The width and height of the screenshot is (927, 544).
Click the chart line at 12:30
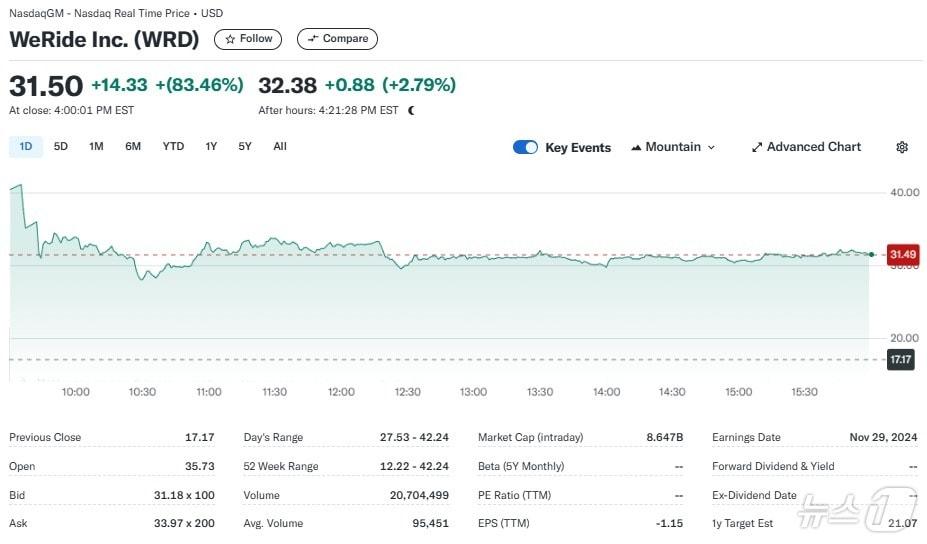point(408,262)
